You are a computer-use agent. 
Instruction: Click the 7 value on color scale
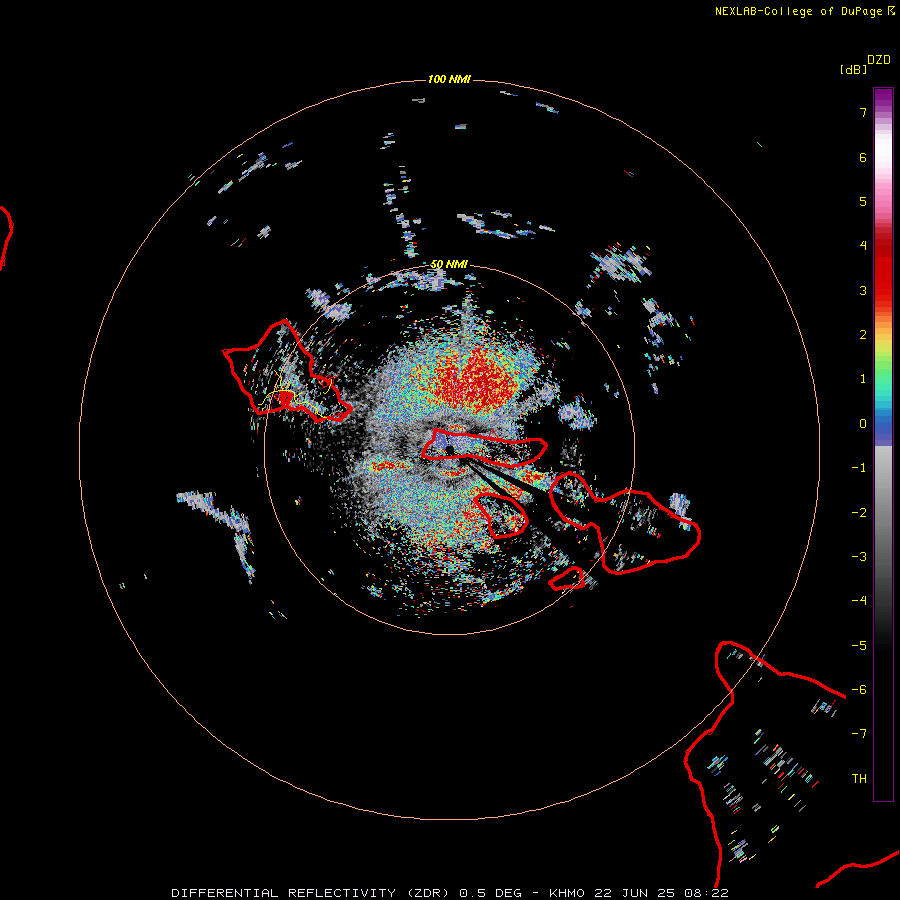point(863,112)
